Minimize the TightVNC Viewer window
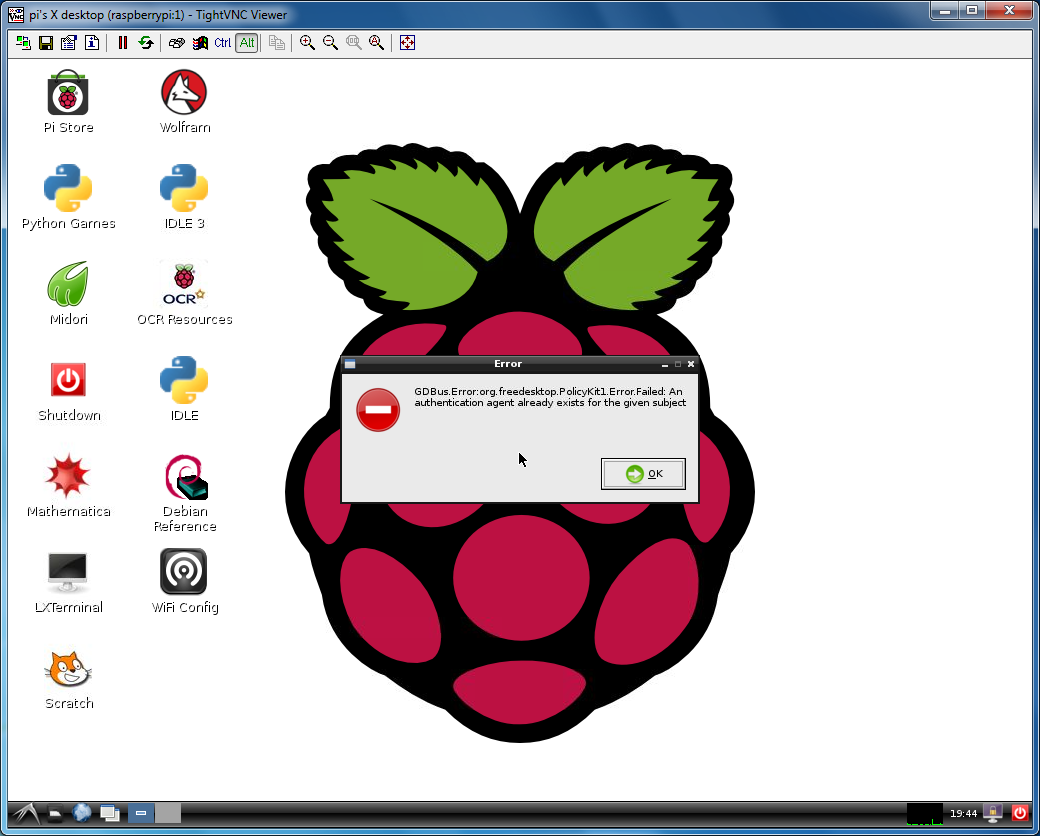The width and height of the screenshot is (1040, 836). 944,11
